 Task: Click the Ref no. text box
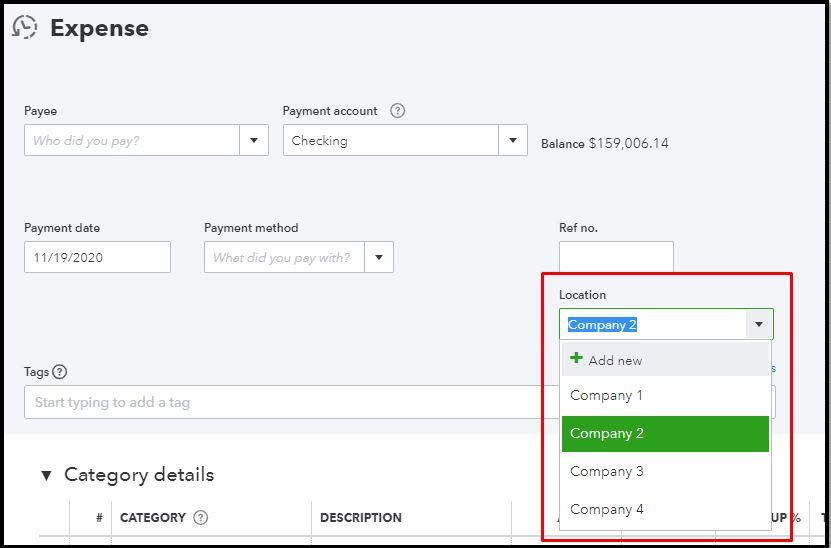pos(616,256)
